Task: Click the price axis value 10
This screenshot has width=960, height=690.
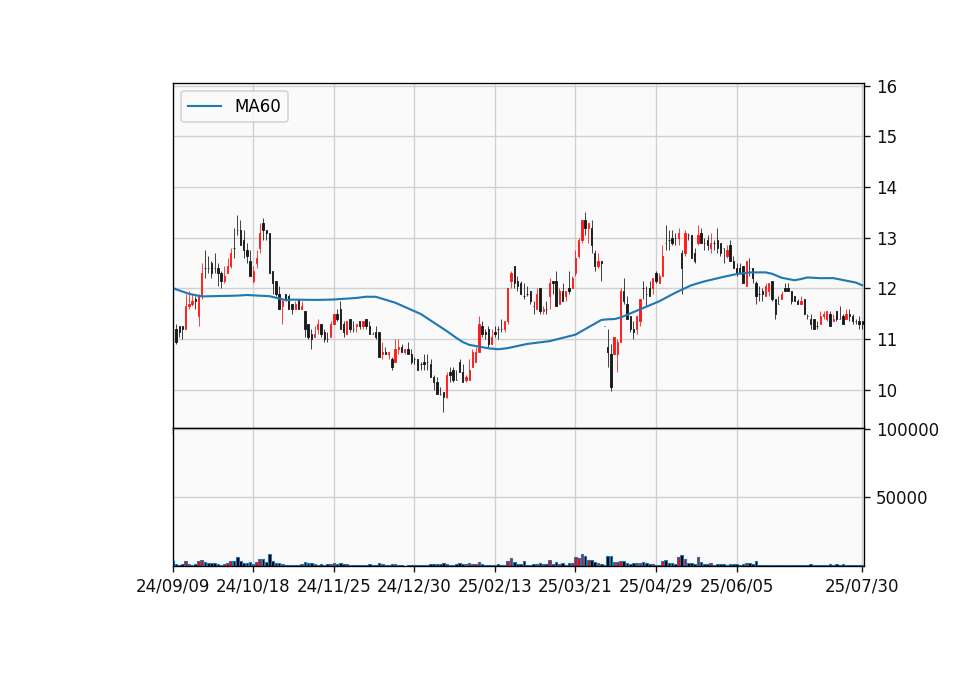Action: [x=887, y=391]
